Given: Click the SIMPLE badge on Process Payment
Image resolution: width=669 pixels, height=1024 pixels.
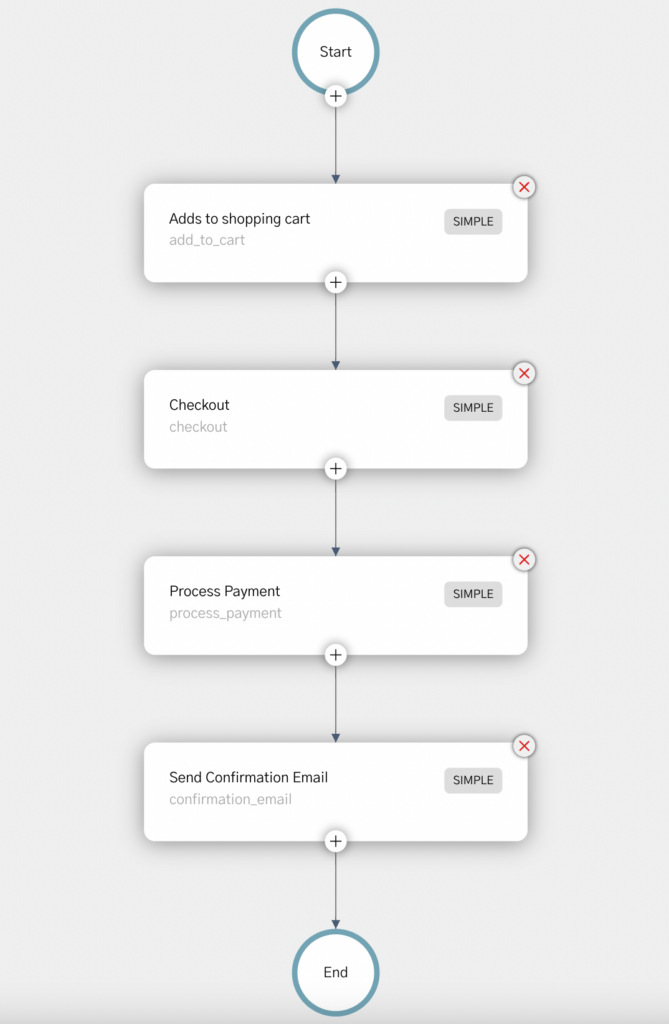Looking at the screenshot, I should click(473, 594).
